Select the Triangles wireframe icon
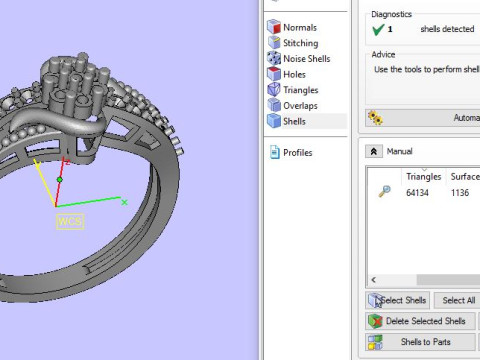This screenshot has height=360, width=480. pos(274,90)
